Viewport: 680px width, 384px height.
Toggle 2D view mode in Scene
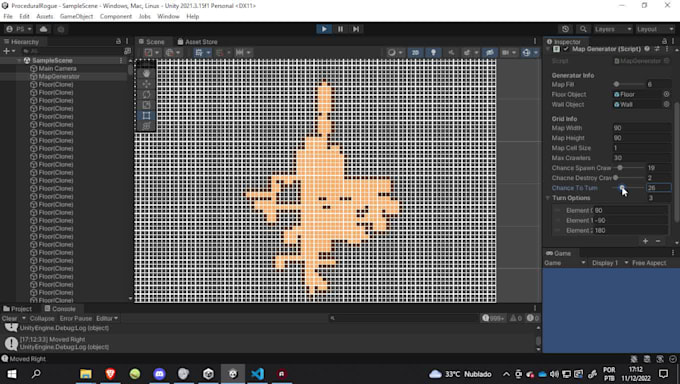click(415, 53)
